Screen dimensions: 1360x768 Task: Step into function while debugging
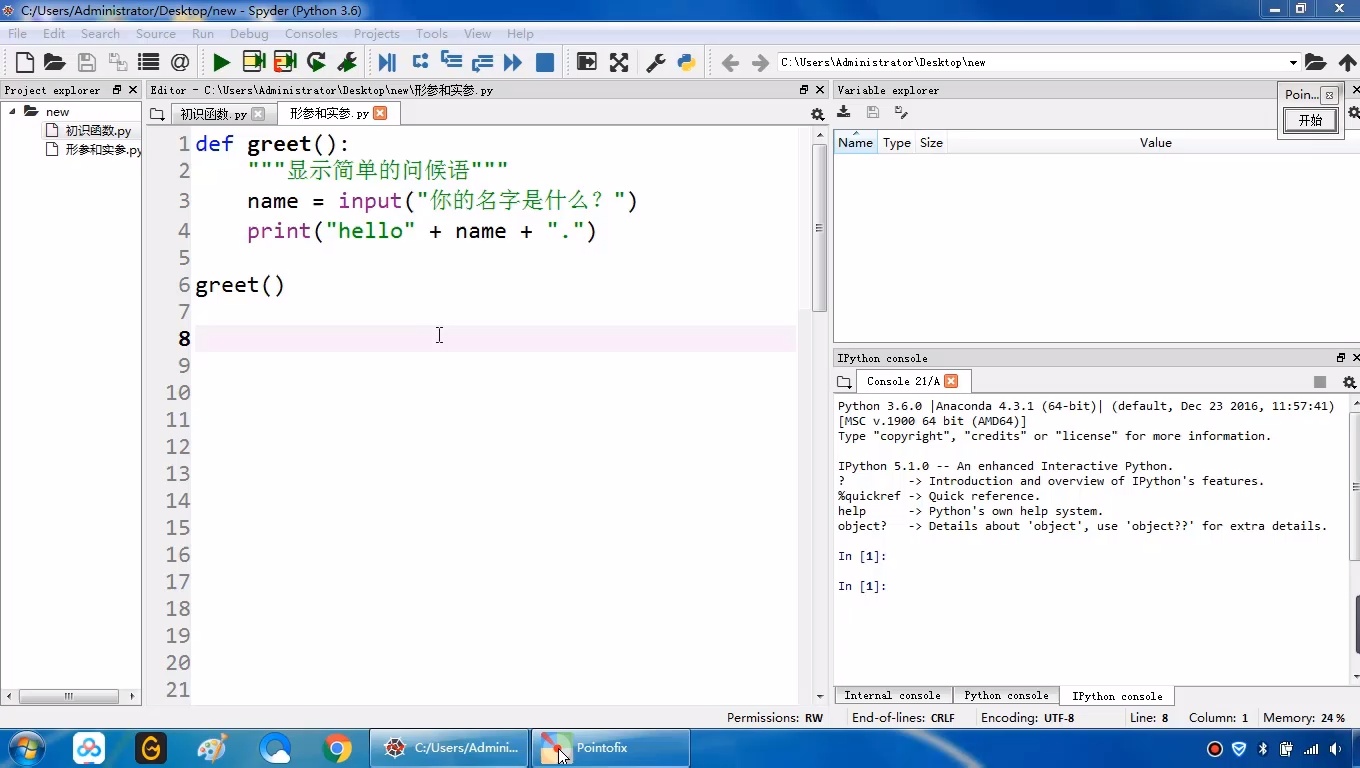click(450, 62)
